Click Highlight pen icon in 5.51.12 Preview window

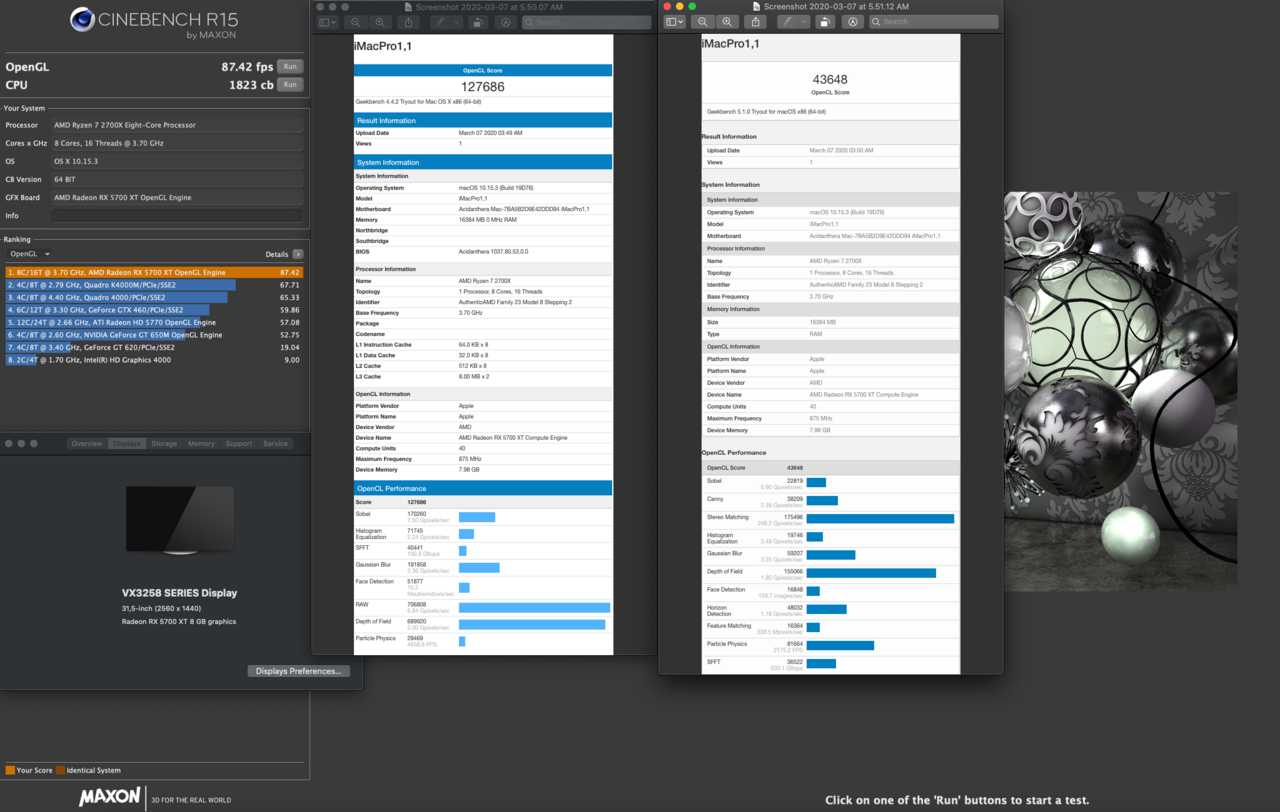coord(788,21)
